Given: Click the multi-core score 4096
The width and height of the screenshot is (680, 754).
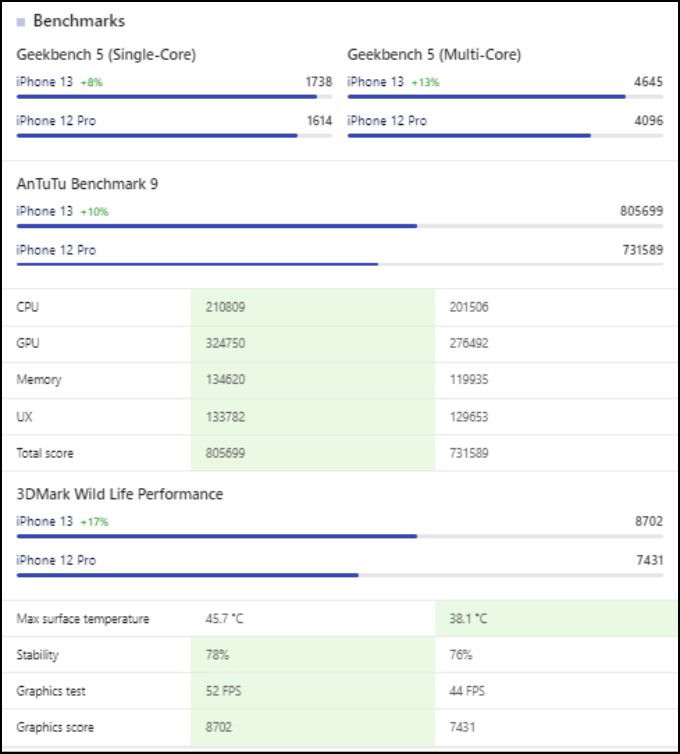Looking at the screenshot, I should [x=648, y=121].
